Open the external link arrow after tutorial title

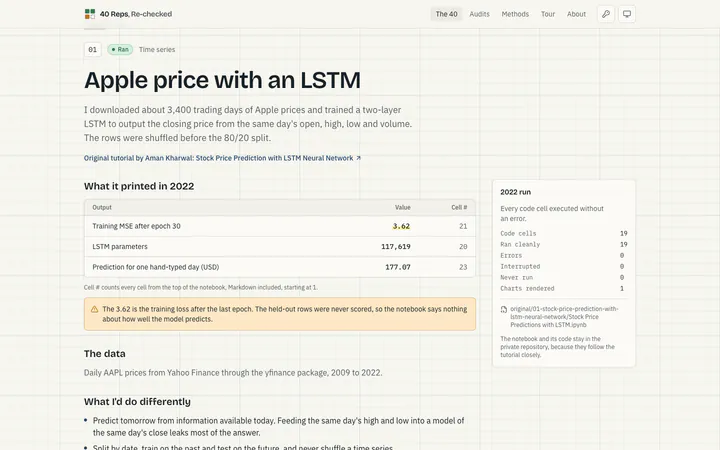(358, 158)
